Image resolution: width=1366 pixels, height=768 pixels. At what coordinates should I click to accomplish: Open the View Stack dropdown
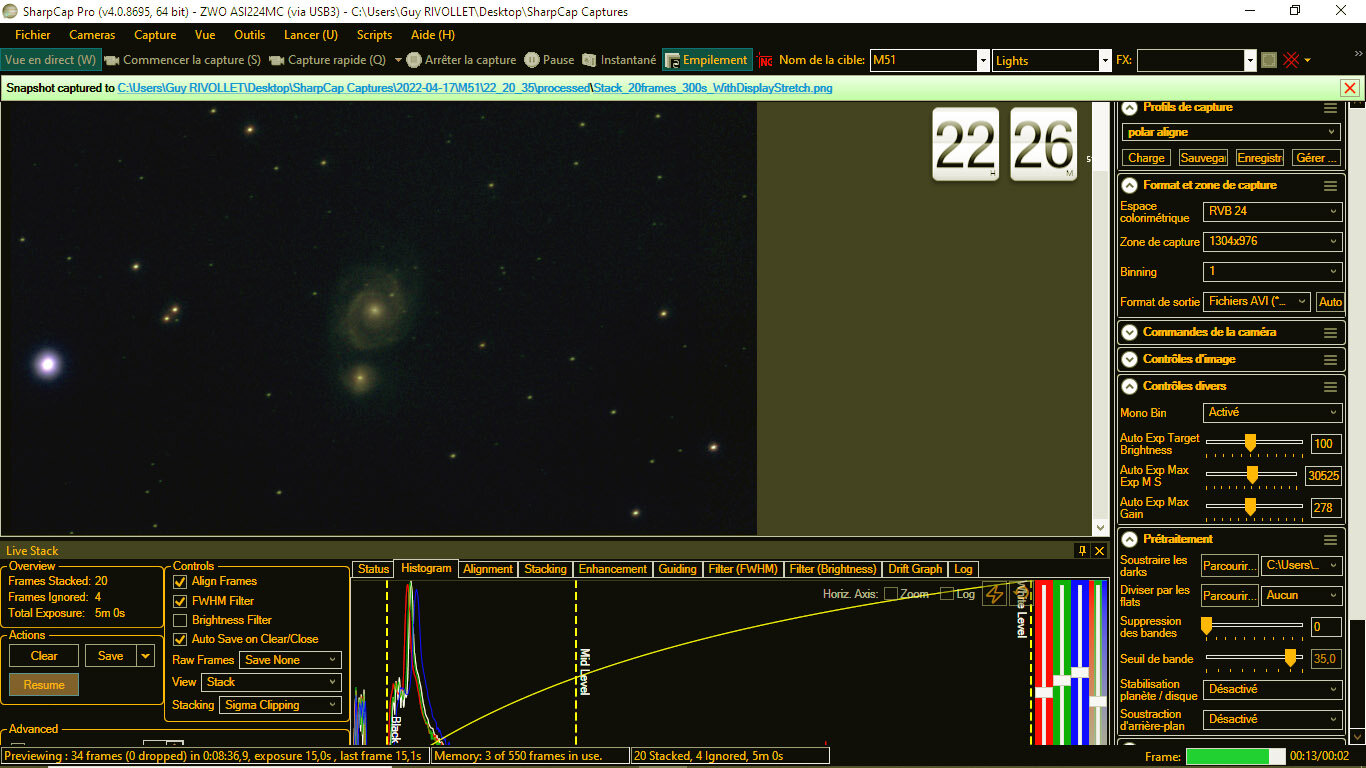(271, 682)
